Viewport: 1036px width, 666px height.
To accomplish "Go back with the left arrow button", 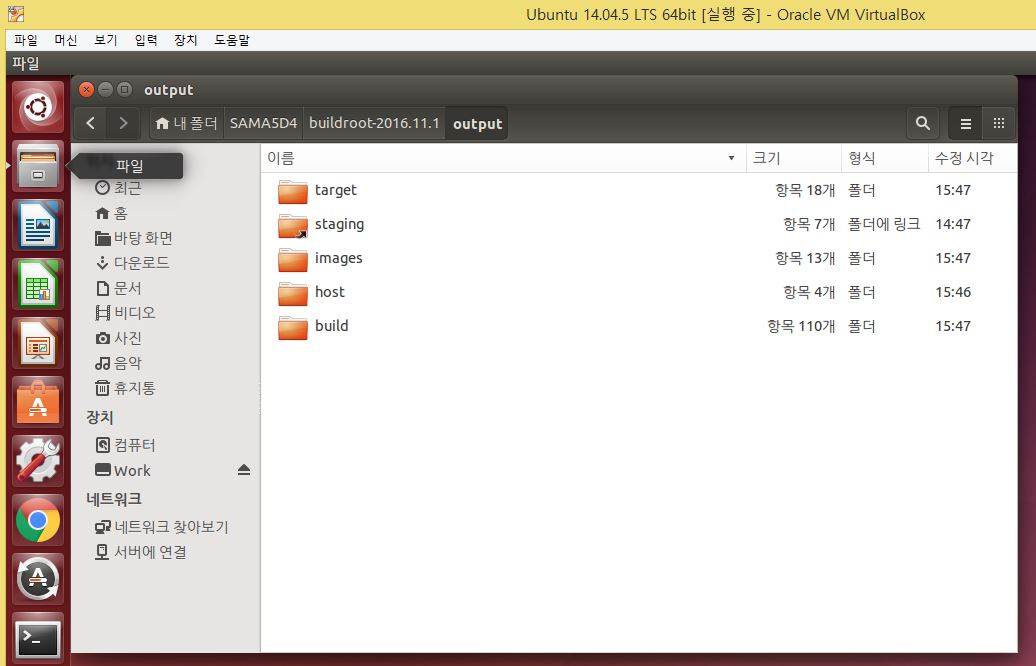I will click(91, 123).
